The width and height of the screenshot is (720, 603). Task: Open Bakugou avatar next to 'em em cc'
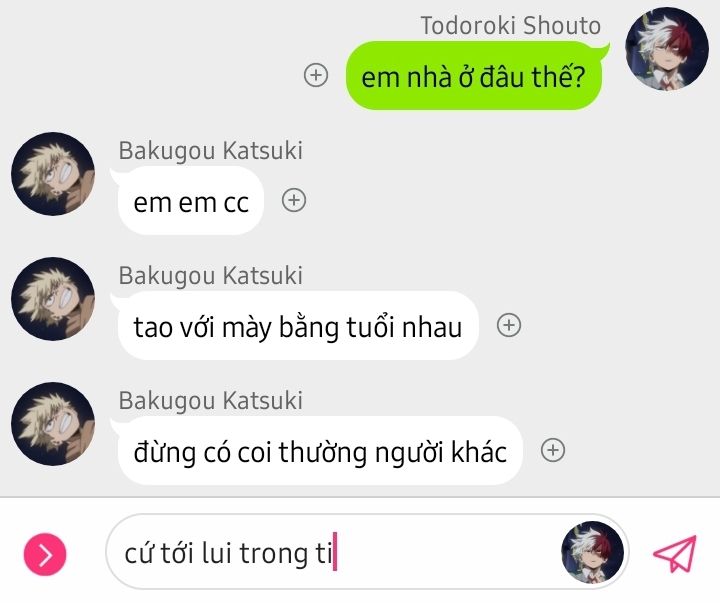coord(53,174)
